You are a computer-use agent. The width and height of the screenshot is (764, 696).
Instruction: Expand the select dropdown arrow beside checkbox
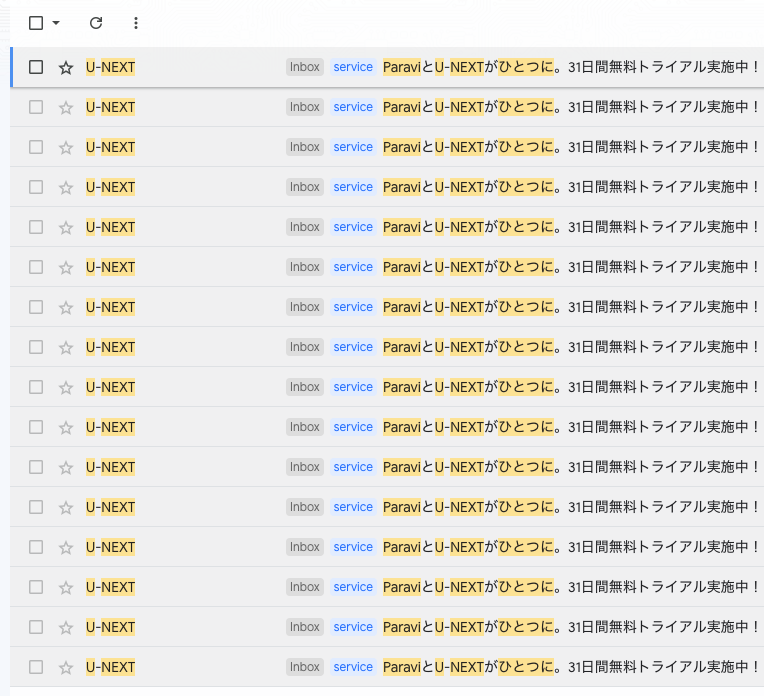click(56, 23)
